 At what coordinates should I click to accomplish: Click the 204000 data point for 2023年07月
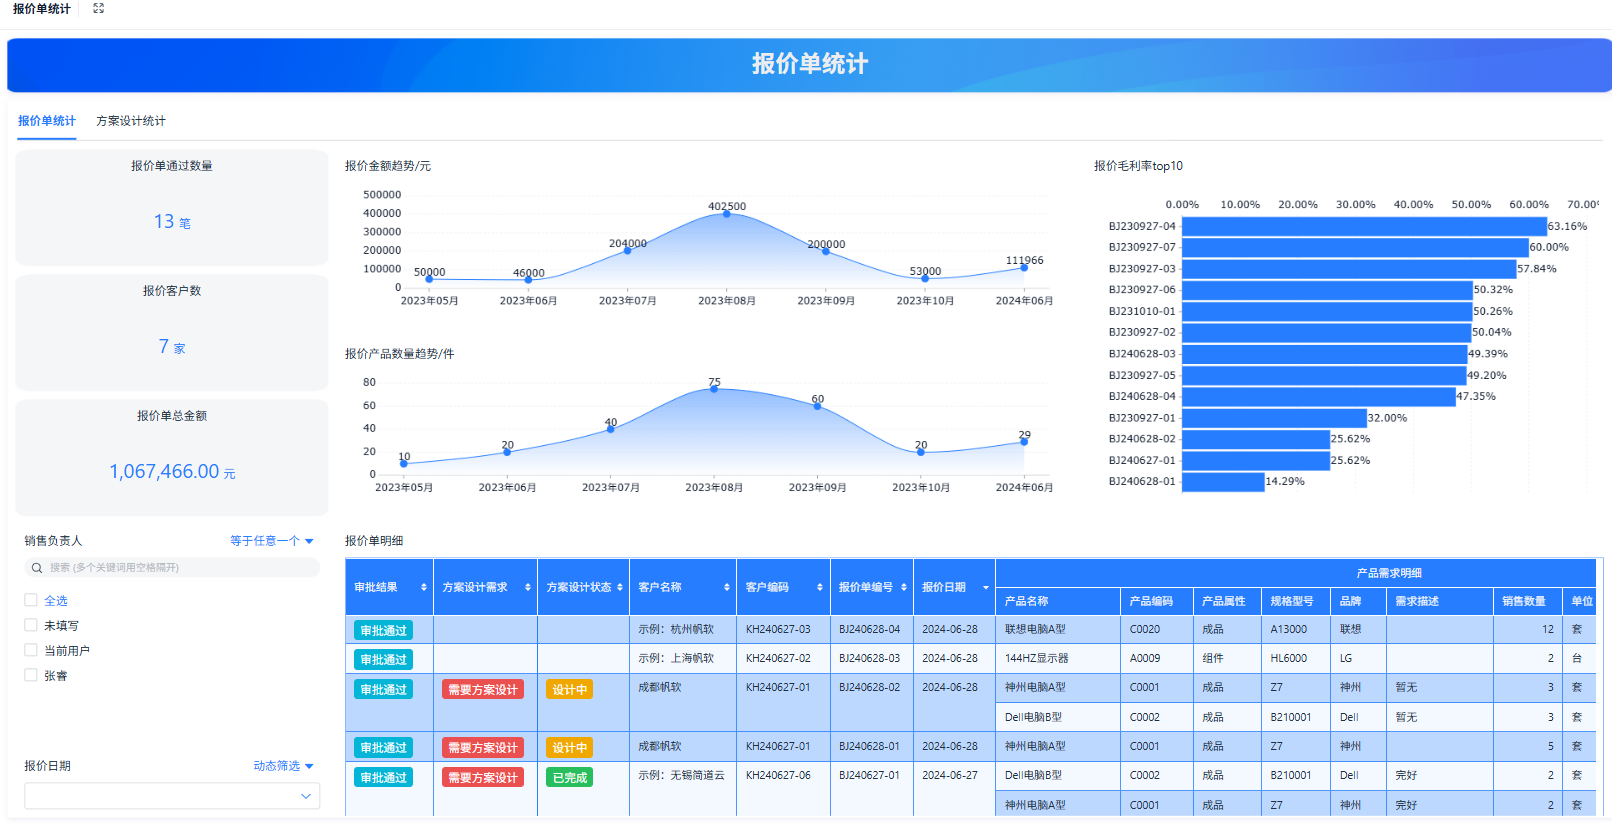click(x=628, y=251)
